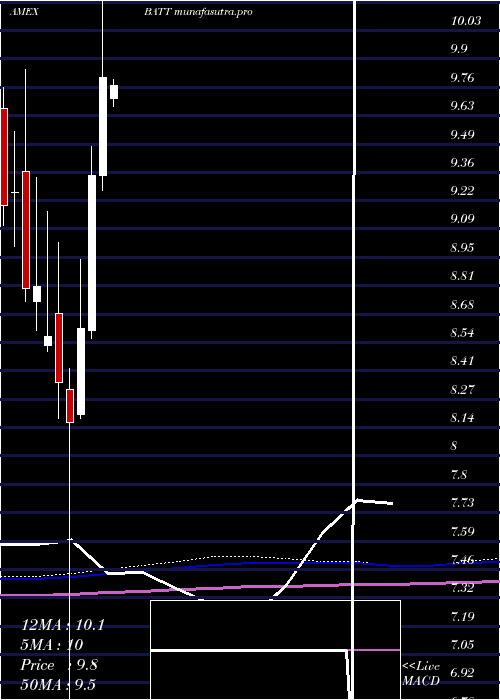Click the 8.27 price axis label
This screenshot has height=700, width=500.
tap(462, 390)
